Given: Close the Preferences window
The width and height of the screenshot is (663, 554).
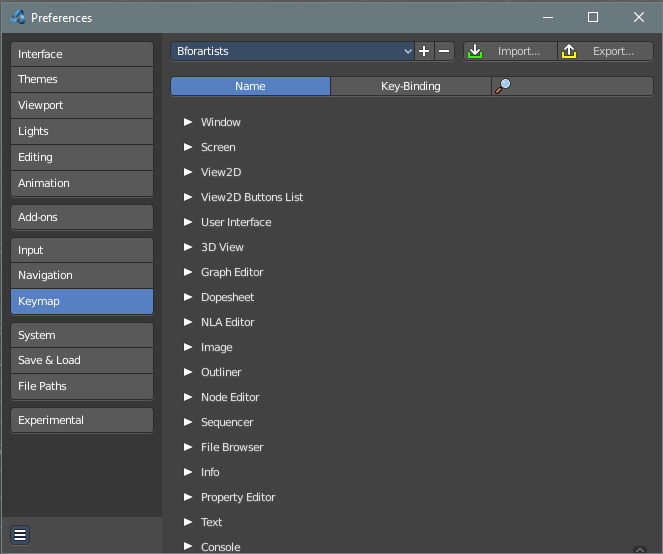Looking at the screenshot, I should point(639,17).
